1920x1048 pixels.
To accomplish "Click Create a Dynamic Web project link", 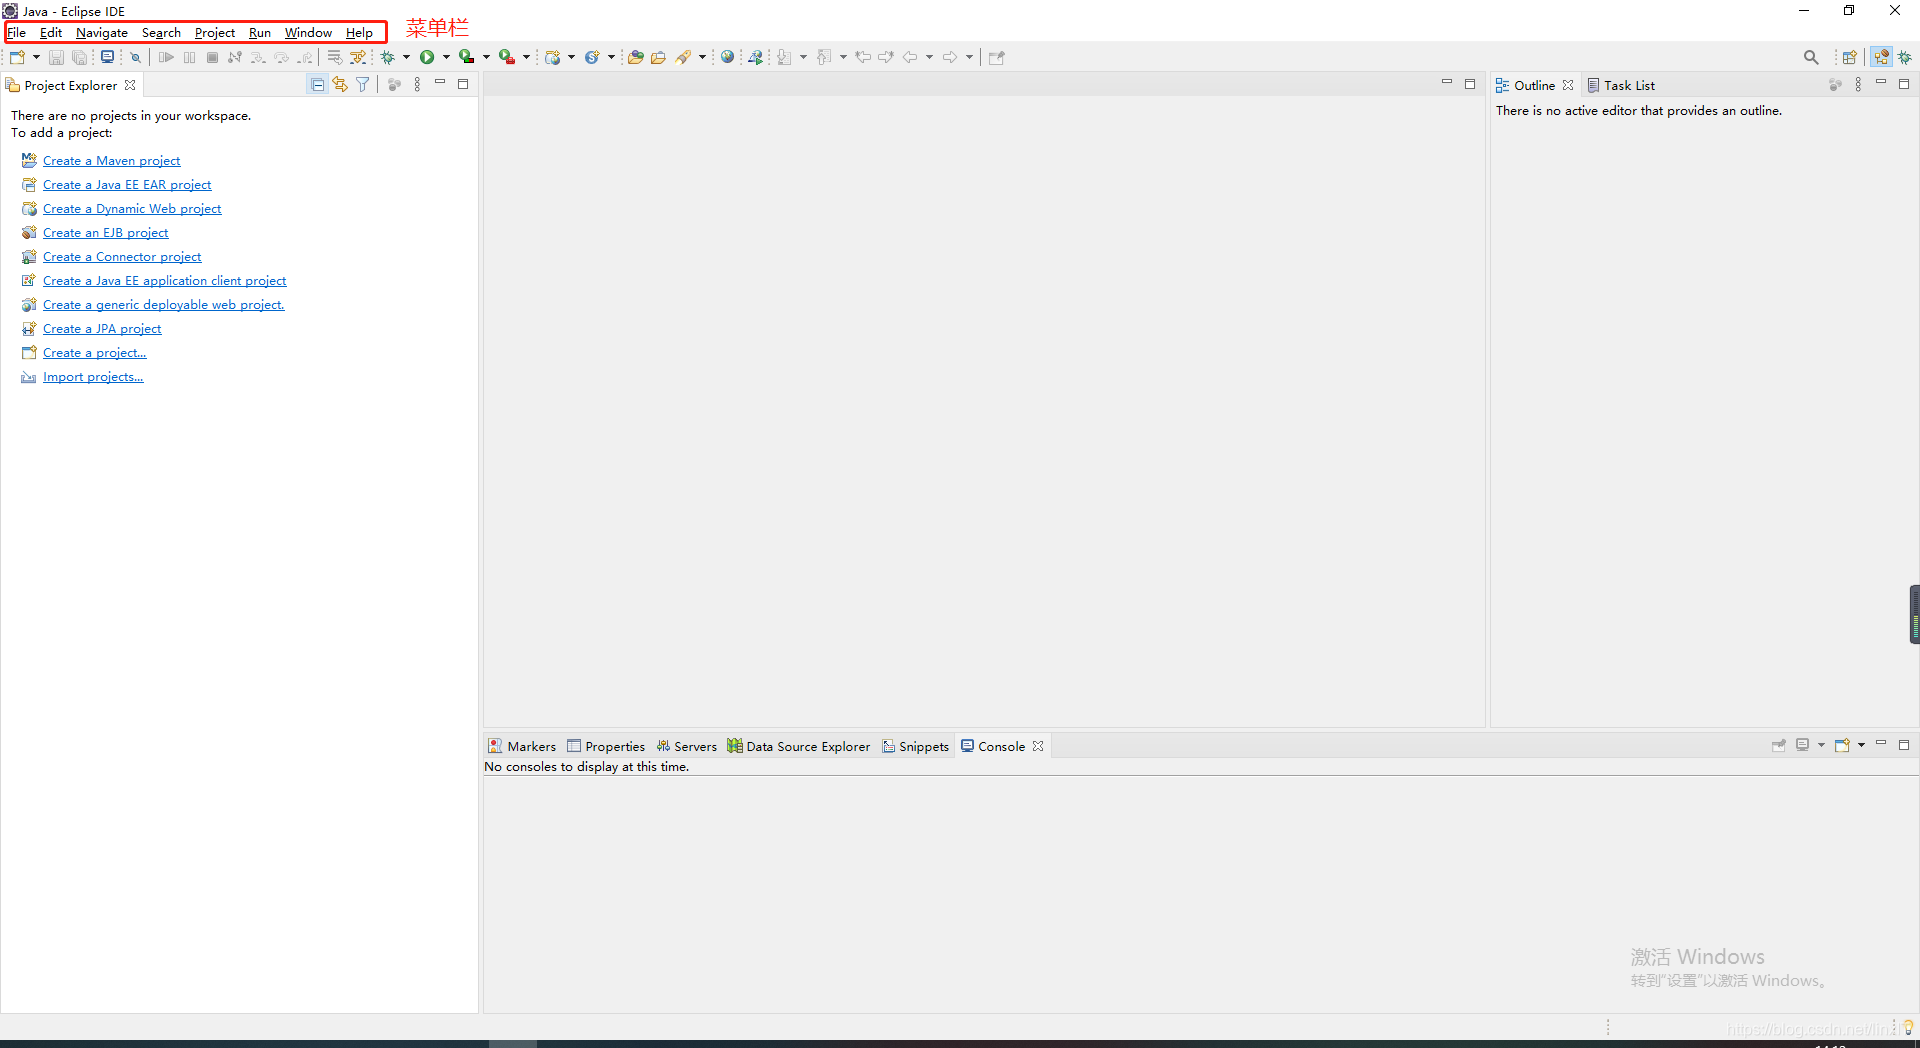I will (132, 209).
